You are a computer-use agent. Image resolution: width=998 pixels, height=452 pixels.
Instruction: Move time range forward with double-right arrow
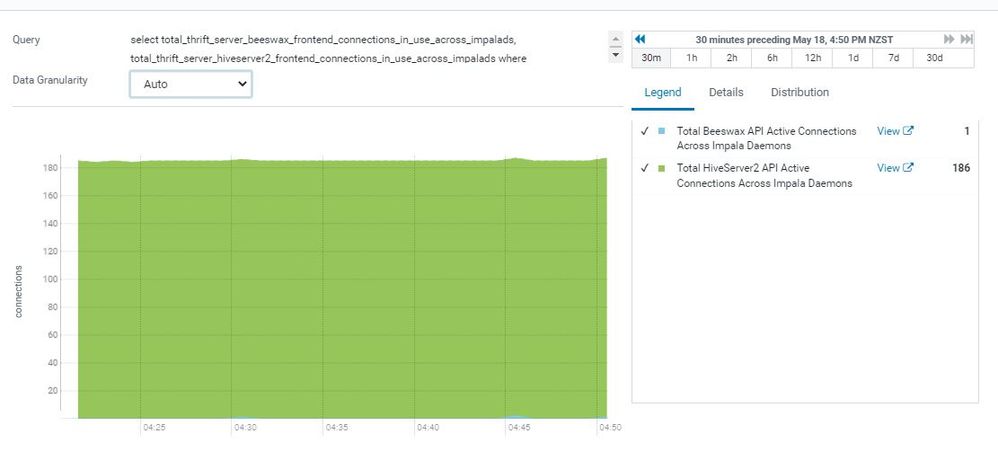[x=949, y=39]
